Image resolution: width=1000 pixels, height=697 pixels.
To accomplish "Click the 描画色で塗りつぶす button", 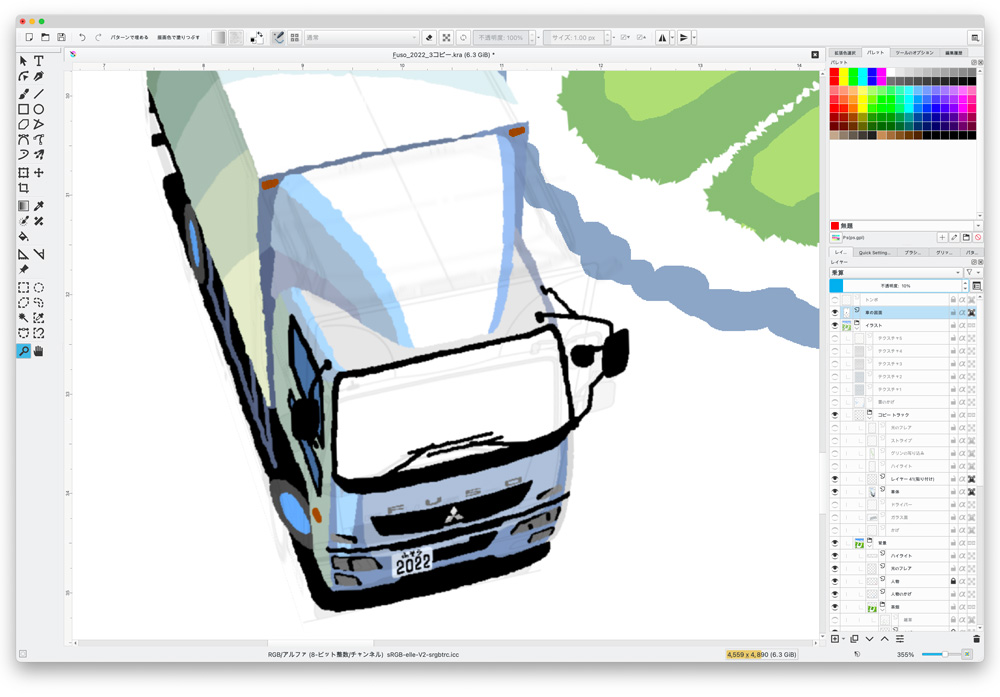I will 179,38.
